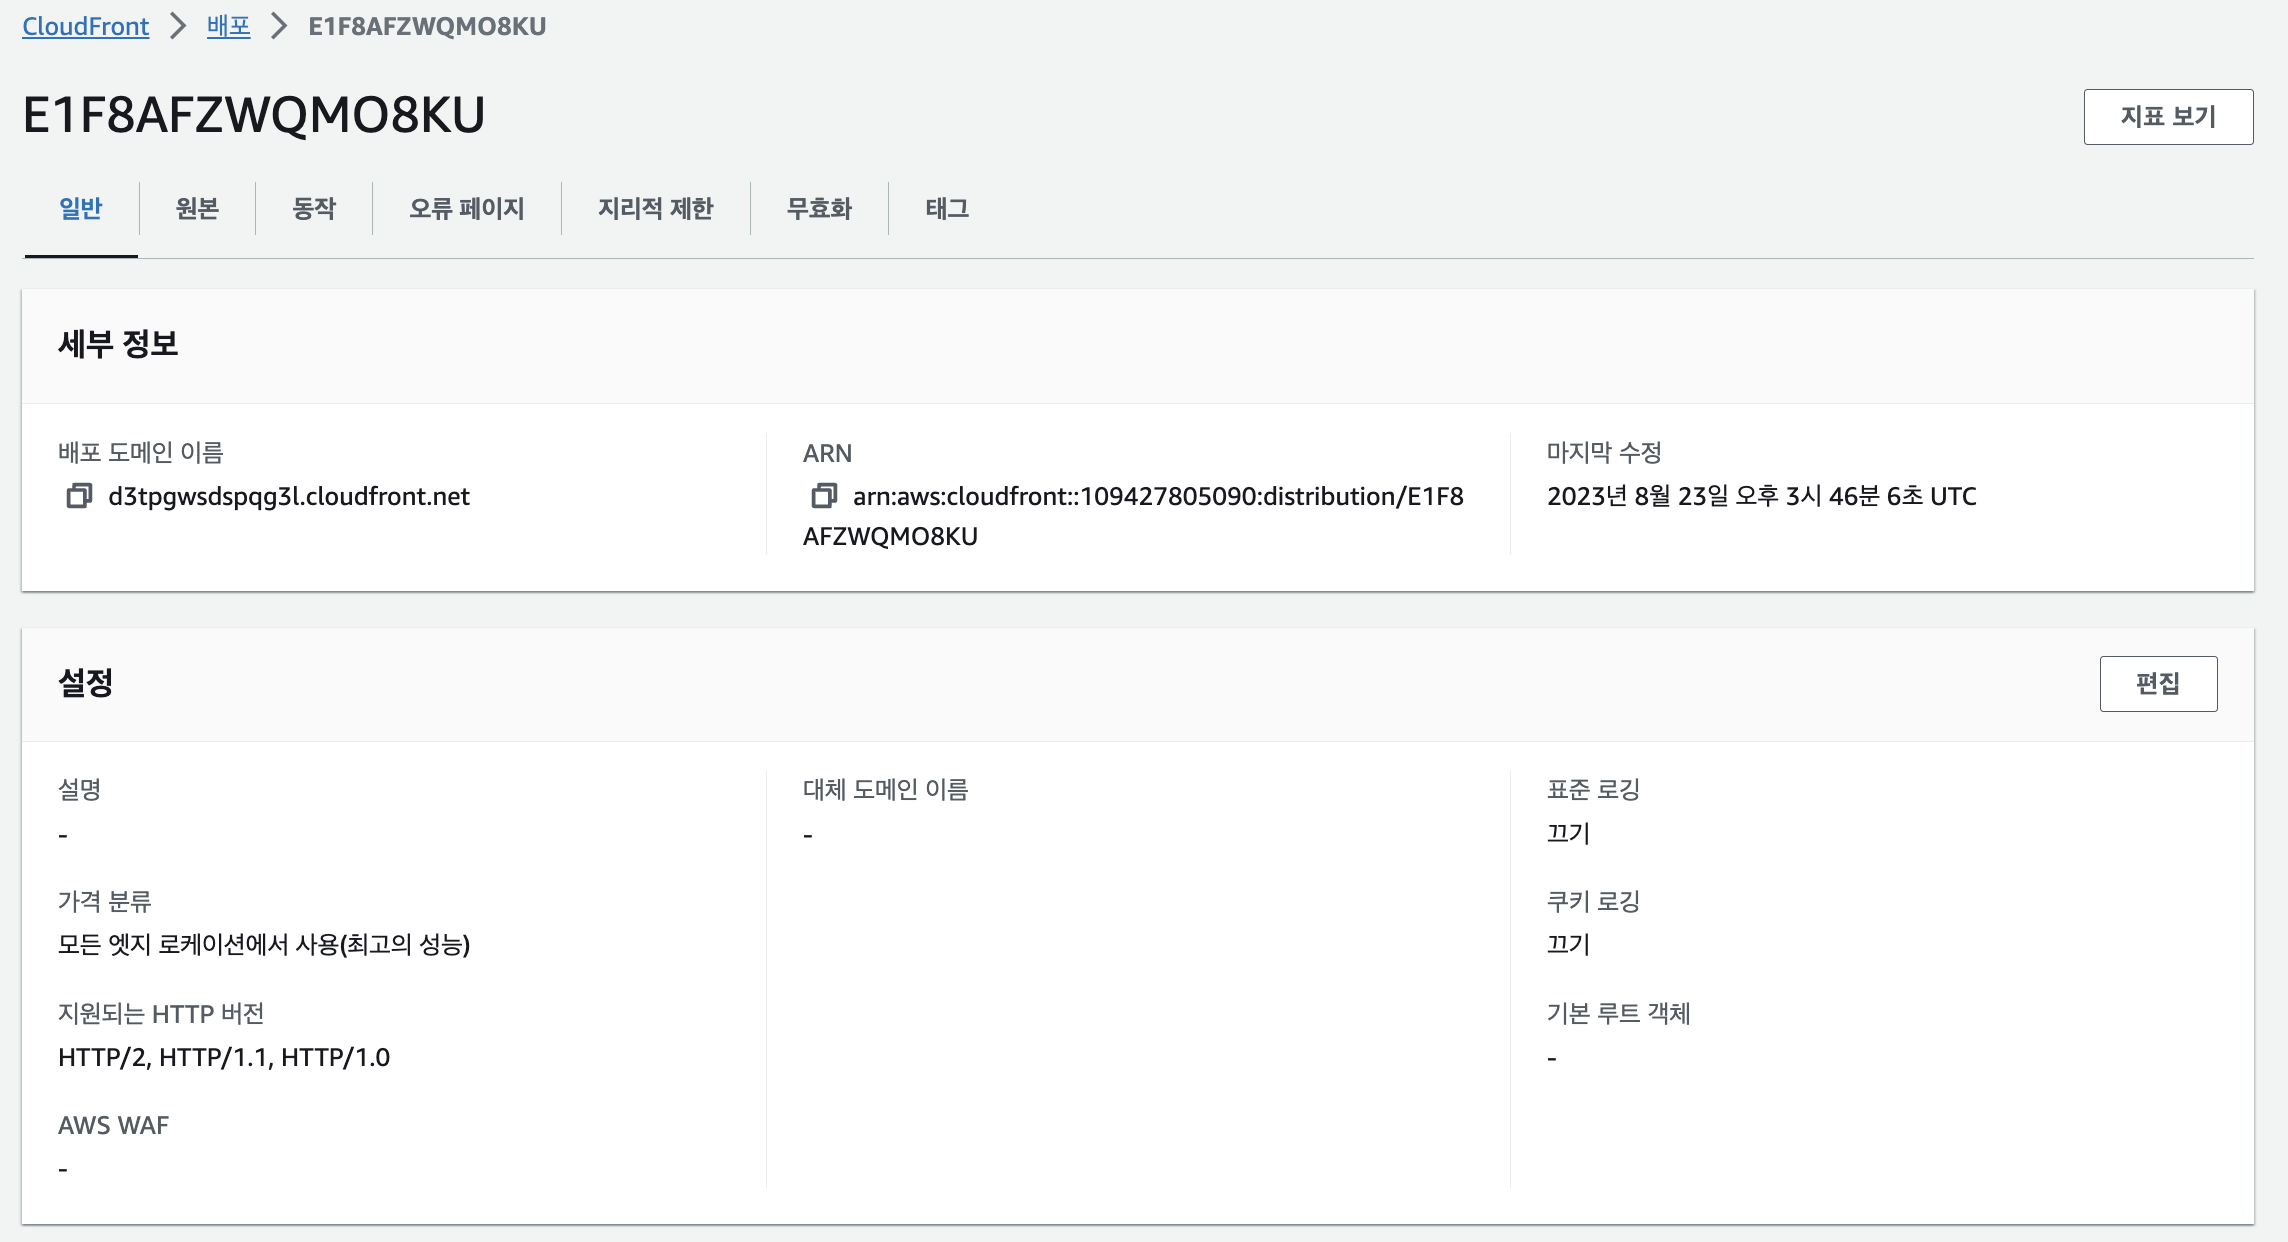Open the 일반 tab
Screen dimensions: 2288x1242
[81, 208]
